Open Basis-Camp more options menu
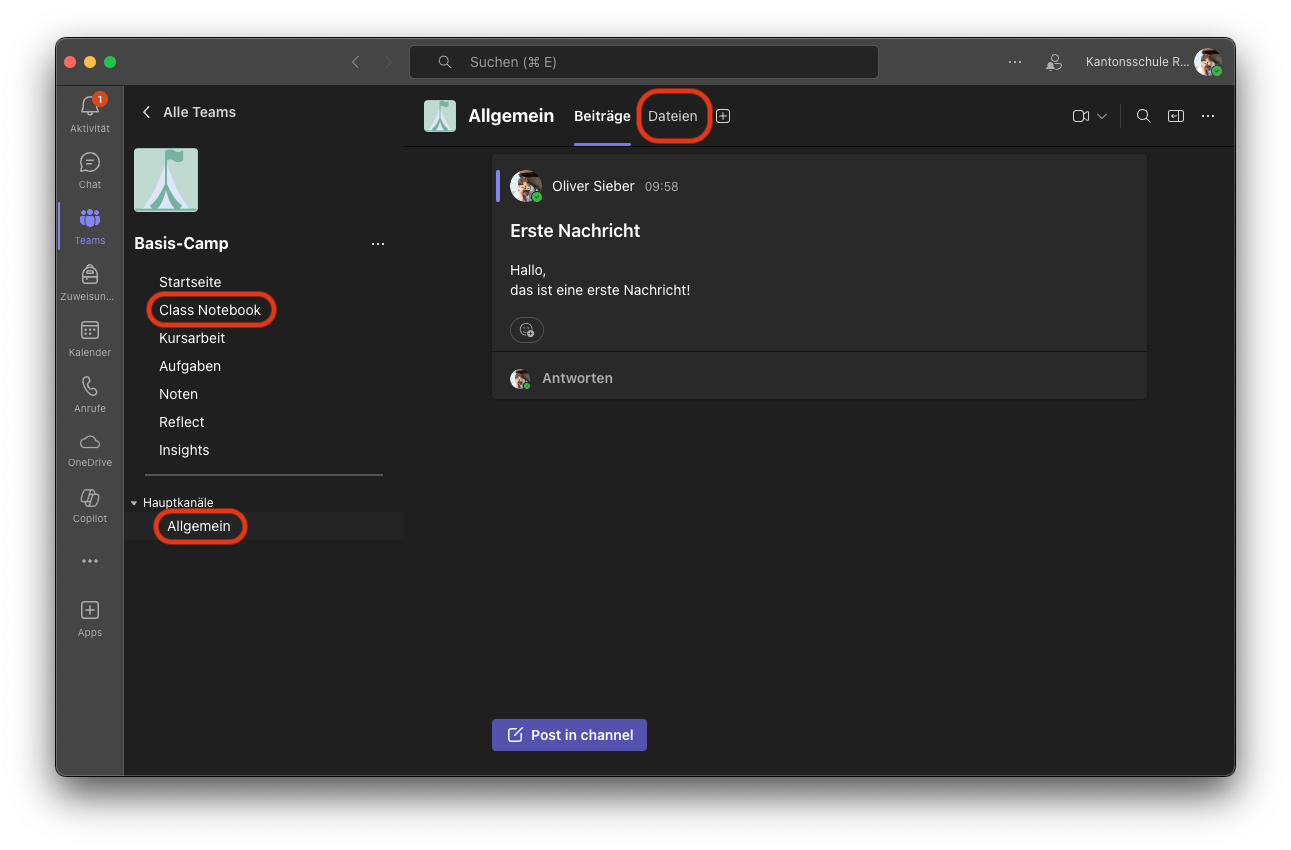This screenshot has width=1291, height=850. (378, 243)
